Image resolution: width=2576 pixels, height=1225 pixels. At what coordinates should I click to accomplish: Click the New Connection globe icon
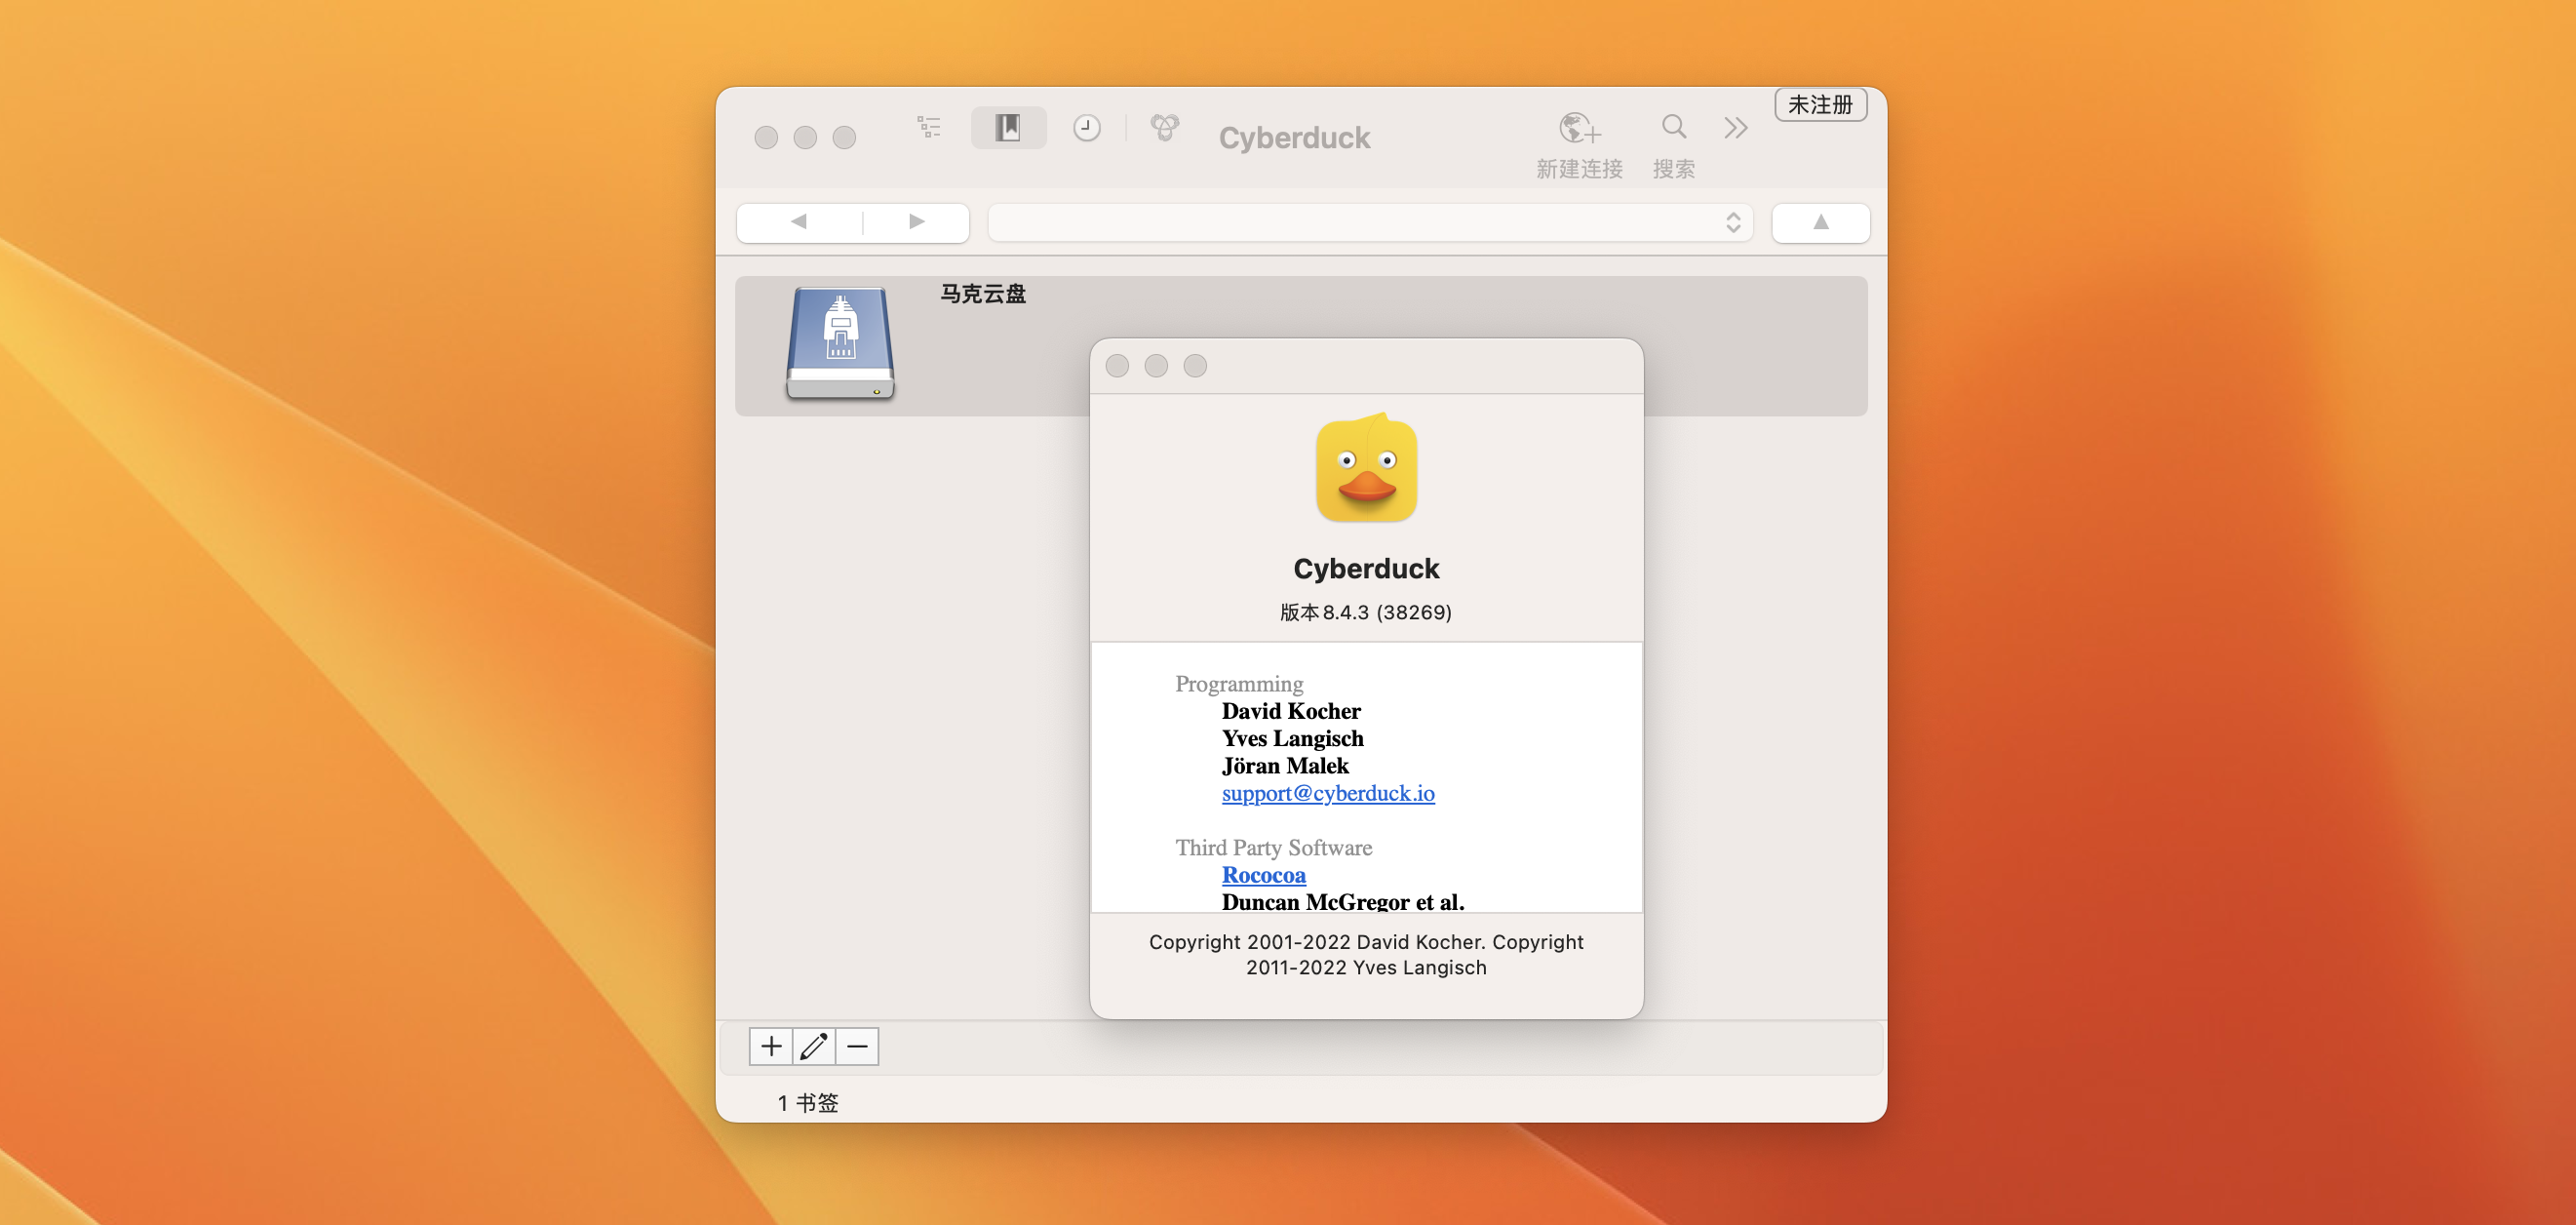pos(1579,128)
